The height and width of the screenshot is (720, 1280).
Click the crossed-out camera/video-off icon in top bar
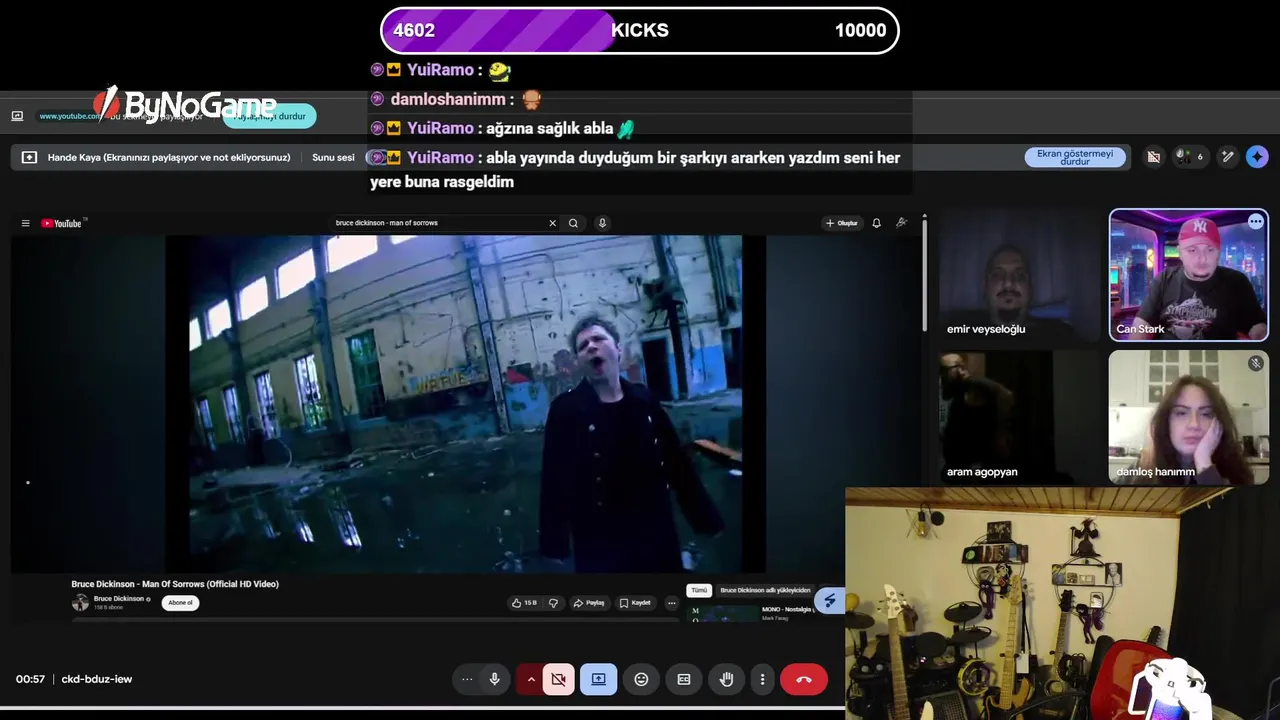1154,157
